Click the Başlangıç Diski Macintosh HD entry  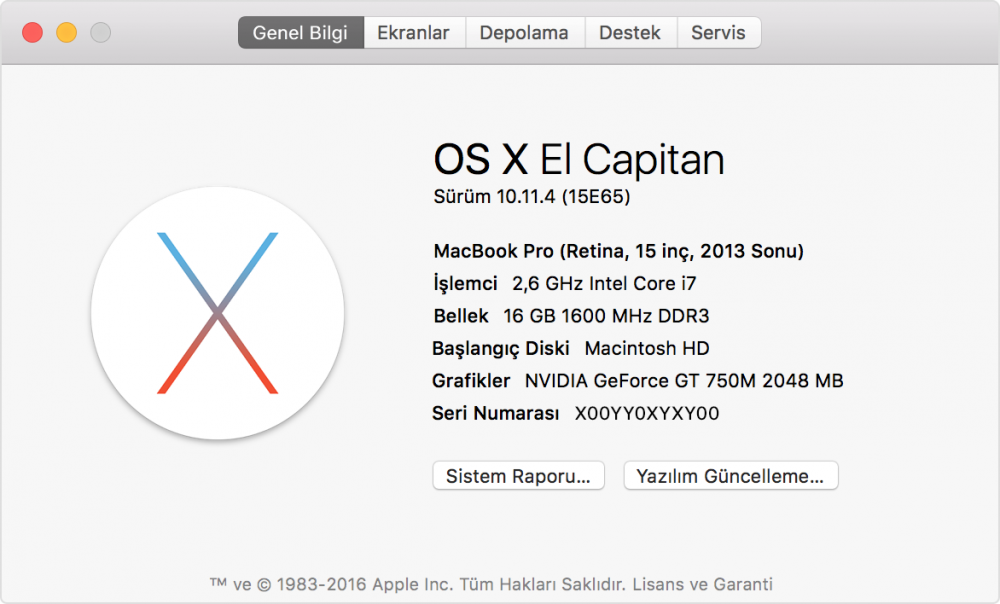point(570,348)
